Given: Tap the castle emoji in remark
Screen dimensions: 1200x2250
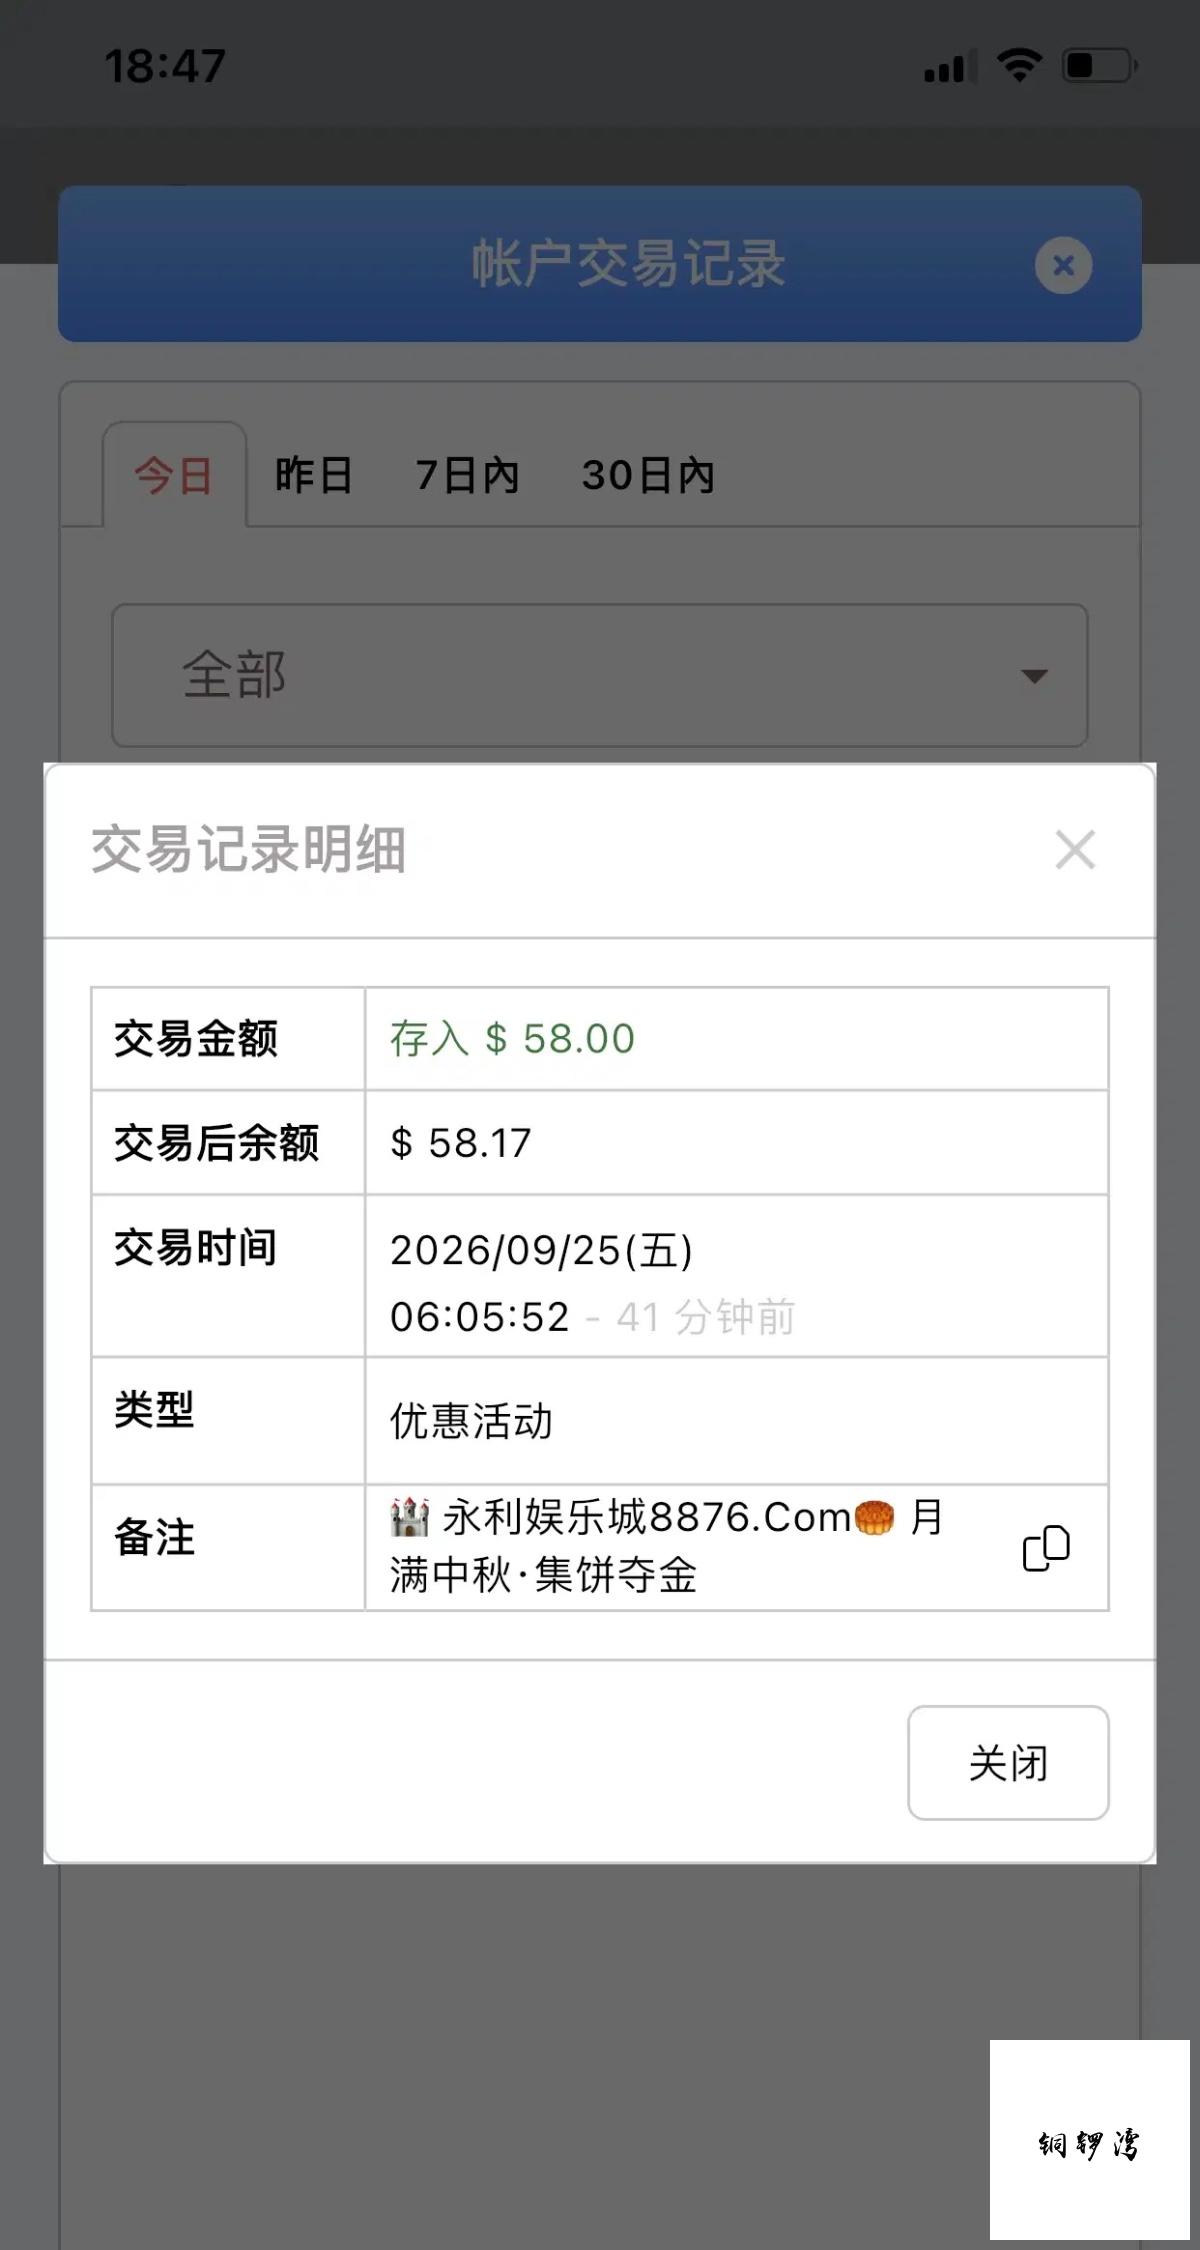Looking at the screenshot, I should tap(410, 1517).
